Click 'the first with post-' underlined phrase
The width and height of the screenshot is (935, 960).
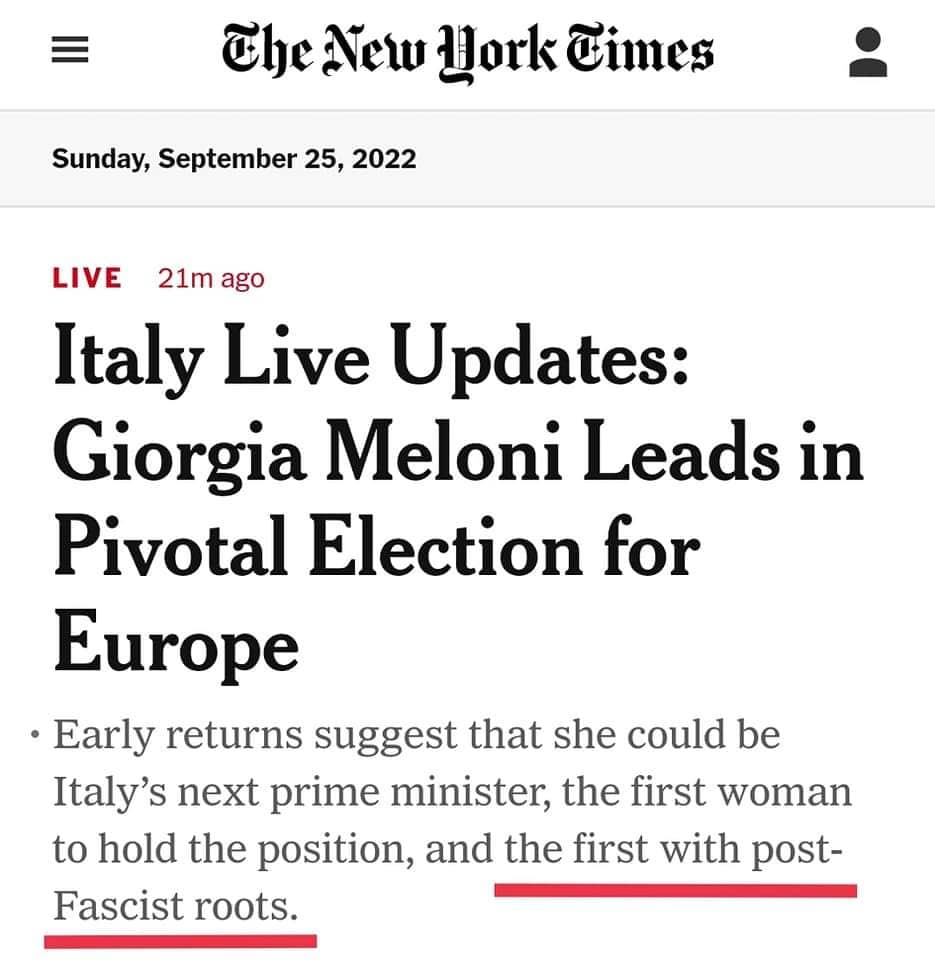(x=674, y=849)
